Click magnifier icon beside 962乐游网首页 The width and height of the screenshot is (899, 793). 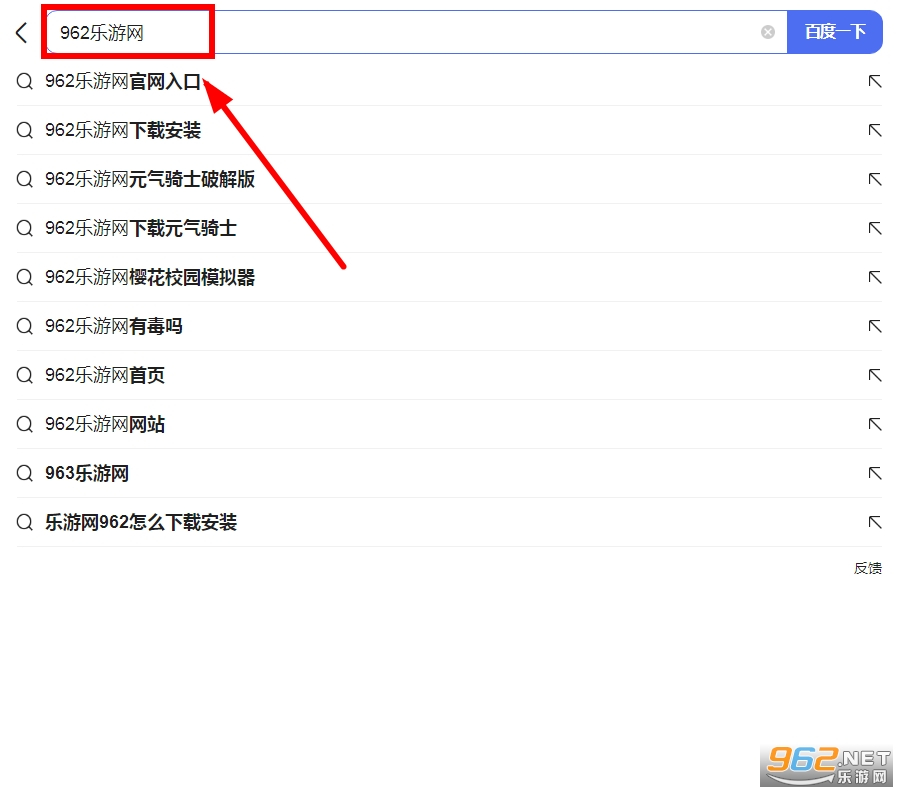click(25, 376)
